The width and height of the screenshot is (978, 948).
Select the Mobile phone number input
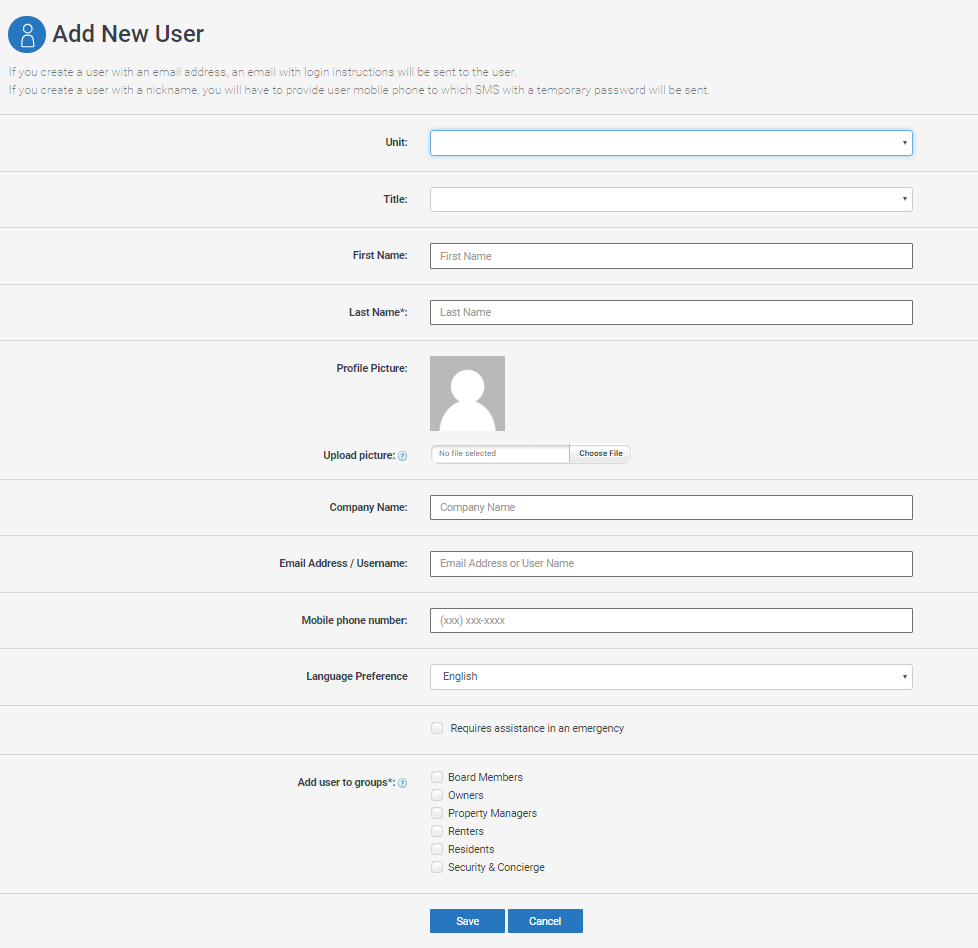point(671,621)
